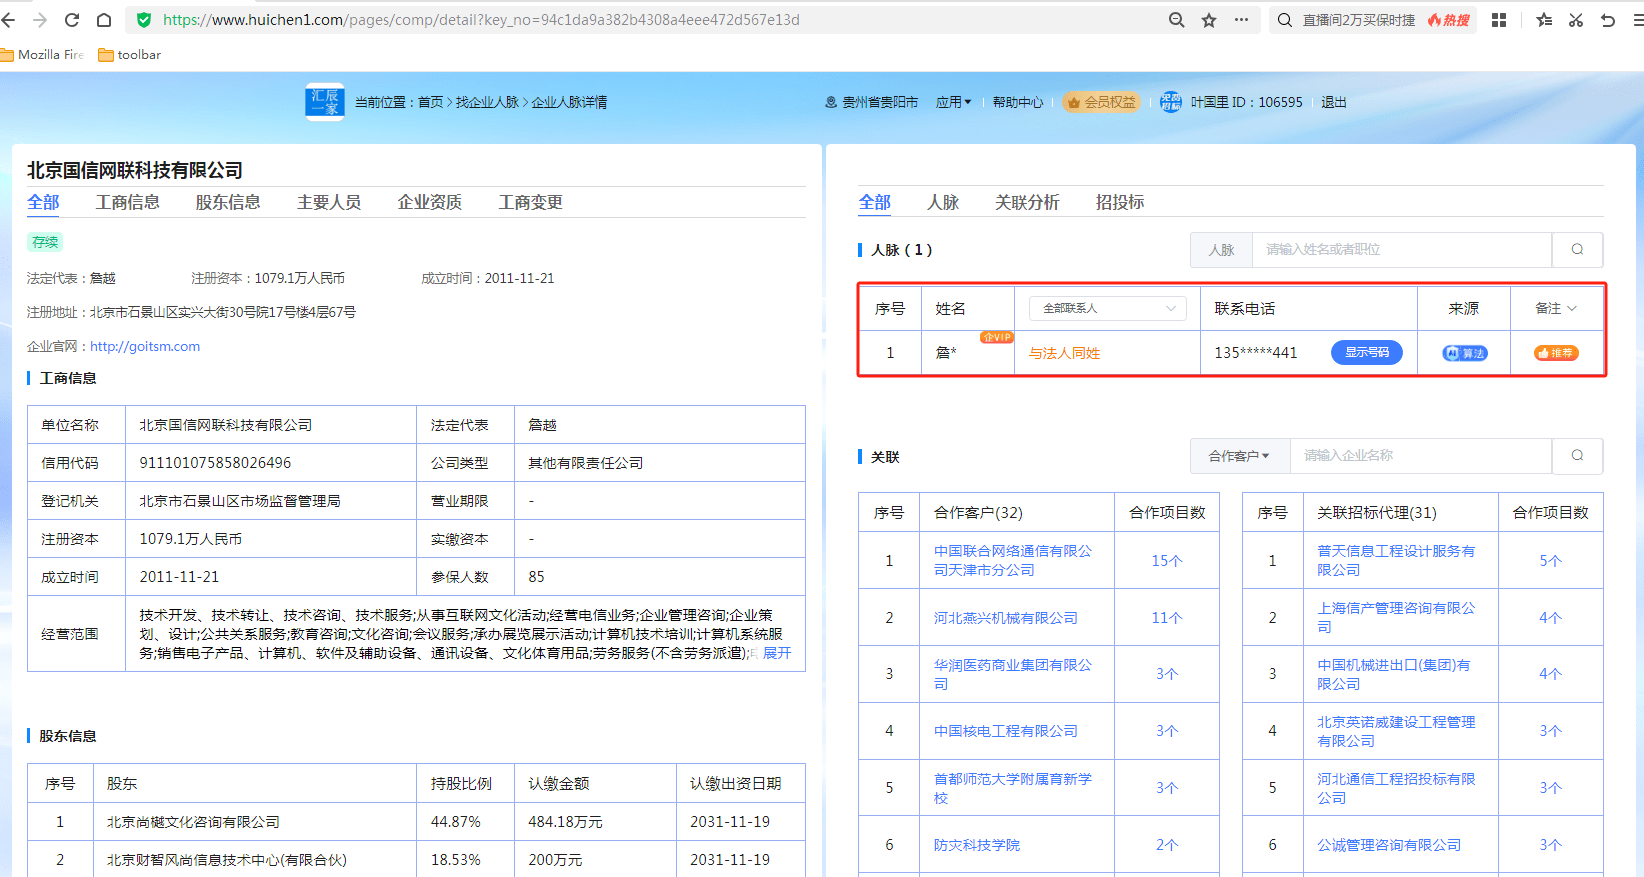The image size is (1644, 877).
Task: Open 中国核电工程有限公司 client link
Action: (1006, 731)
